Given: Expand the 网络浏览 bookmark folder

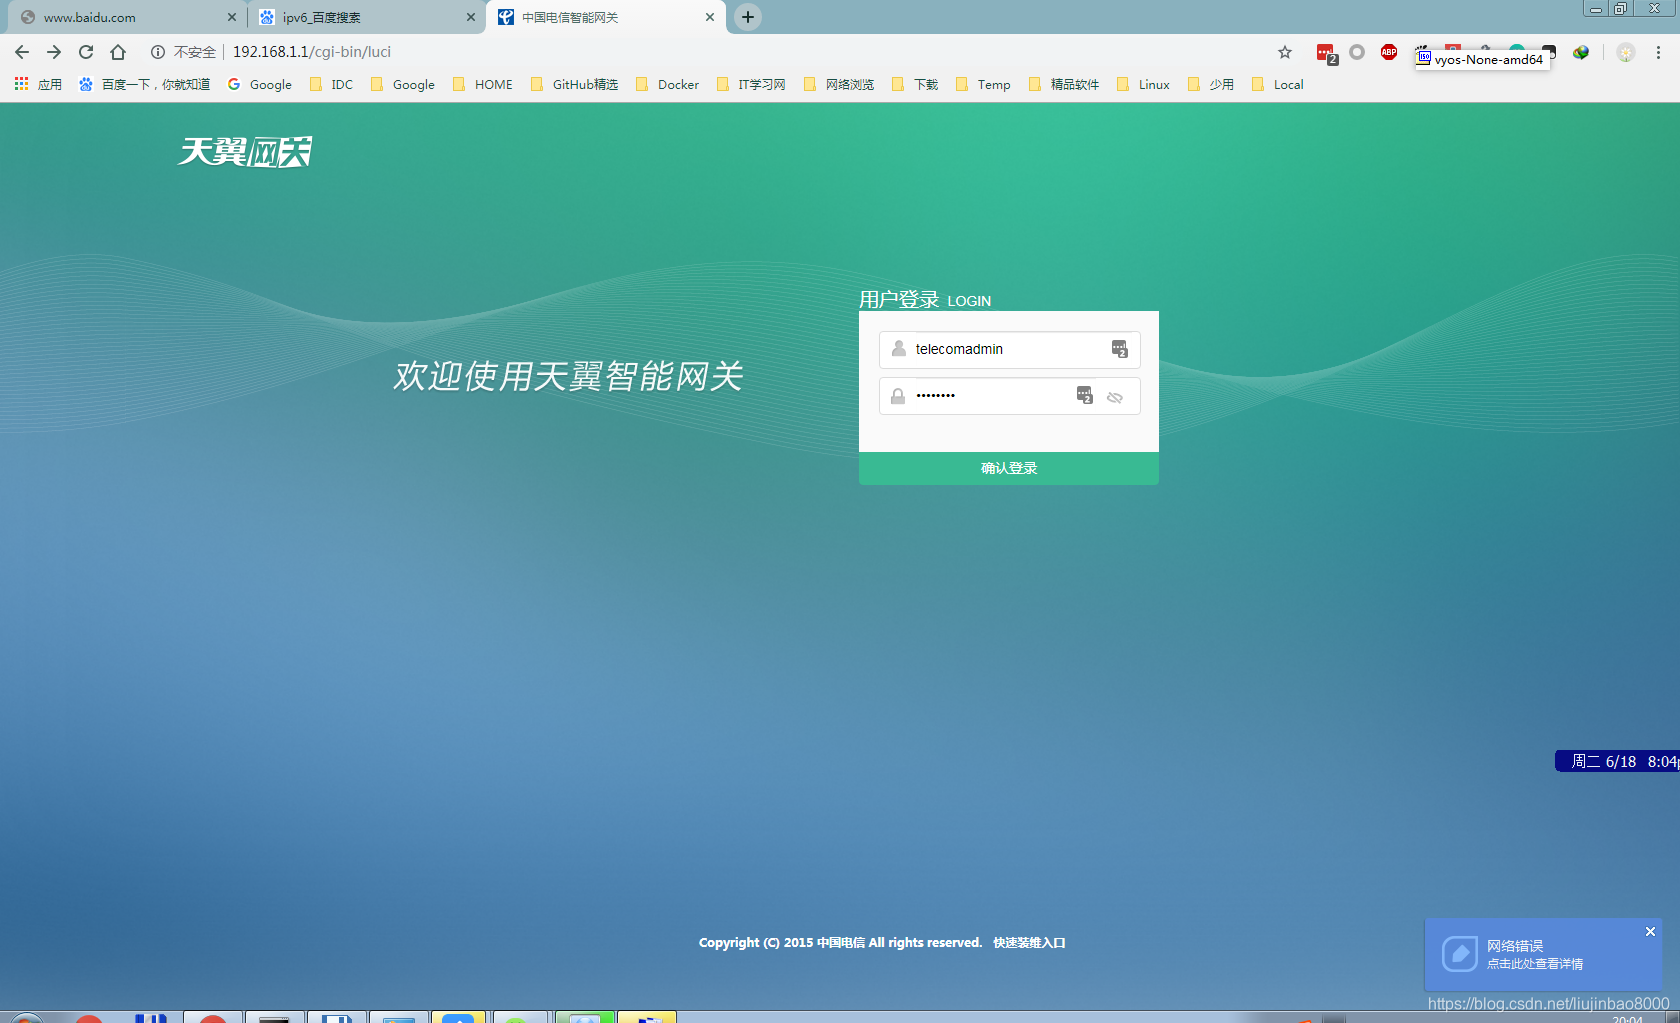Looking at the screenshot, I should (839, 84).
